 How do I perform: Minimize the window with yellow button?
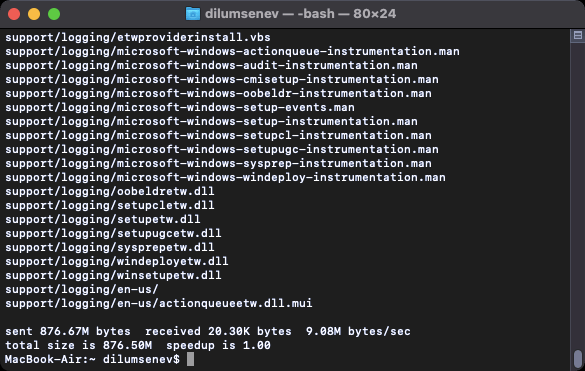[34, 14]
